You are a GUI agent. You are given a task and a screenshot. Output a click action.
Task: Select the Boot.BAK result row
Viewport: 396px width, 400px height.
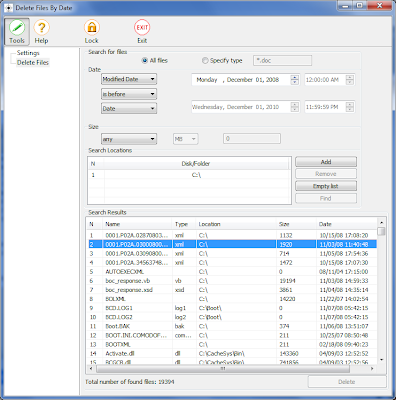tap(233, 326)
